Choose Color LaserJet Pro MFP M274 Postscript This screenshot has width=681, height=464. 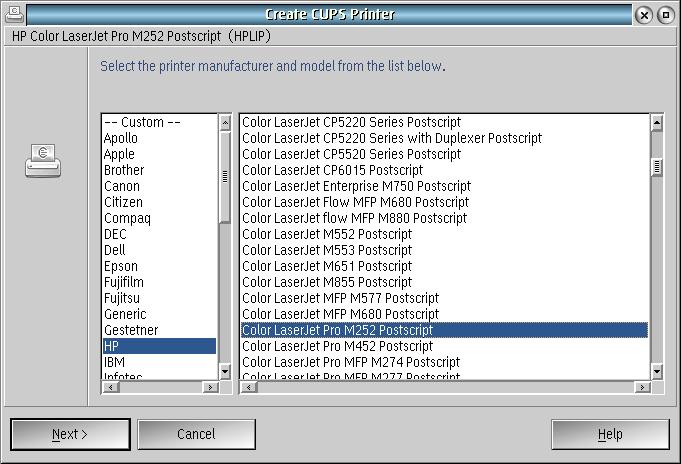click(x=444, y=362)
